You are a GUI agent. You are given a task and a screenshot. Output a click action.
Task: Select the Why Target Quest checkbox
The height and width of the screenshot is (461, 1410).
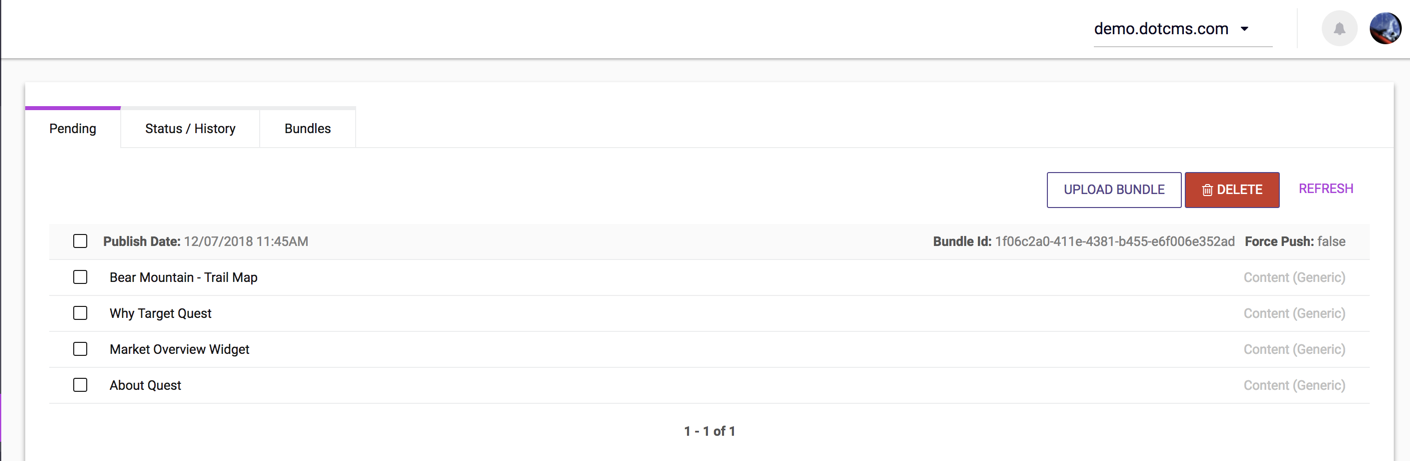pyautogui.click(x=80, y=313)
